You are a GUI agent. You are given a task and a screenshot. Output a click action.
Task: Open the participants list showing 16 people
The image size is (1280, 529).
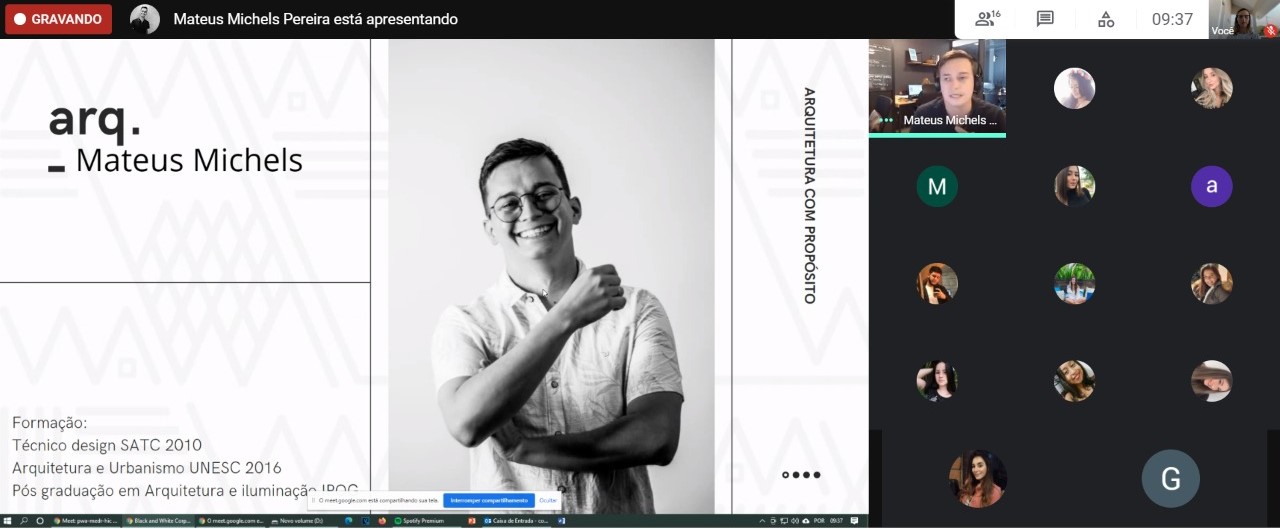[x=988, y=19]
